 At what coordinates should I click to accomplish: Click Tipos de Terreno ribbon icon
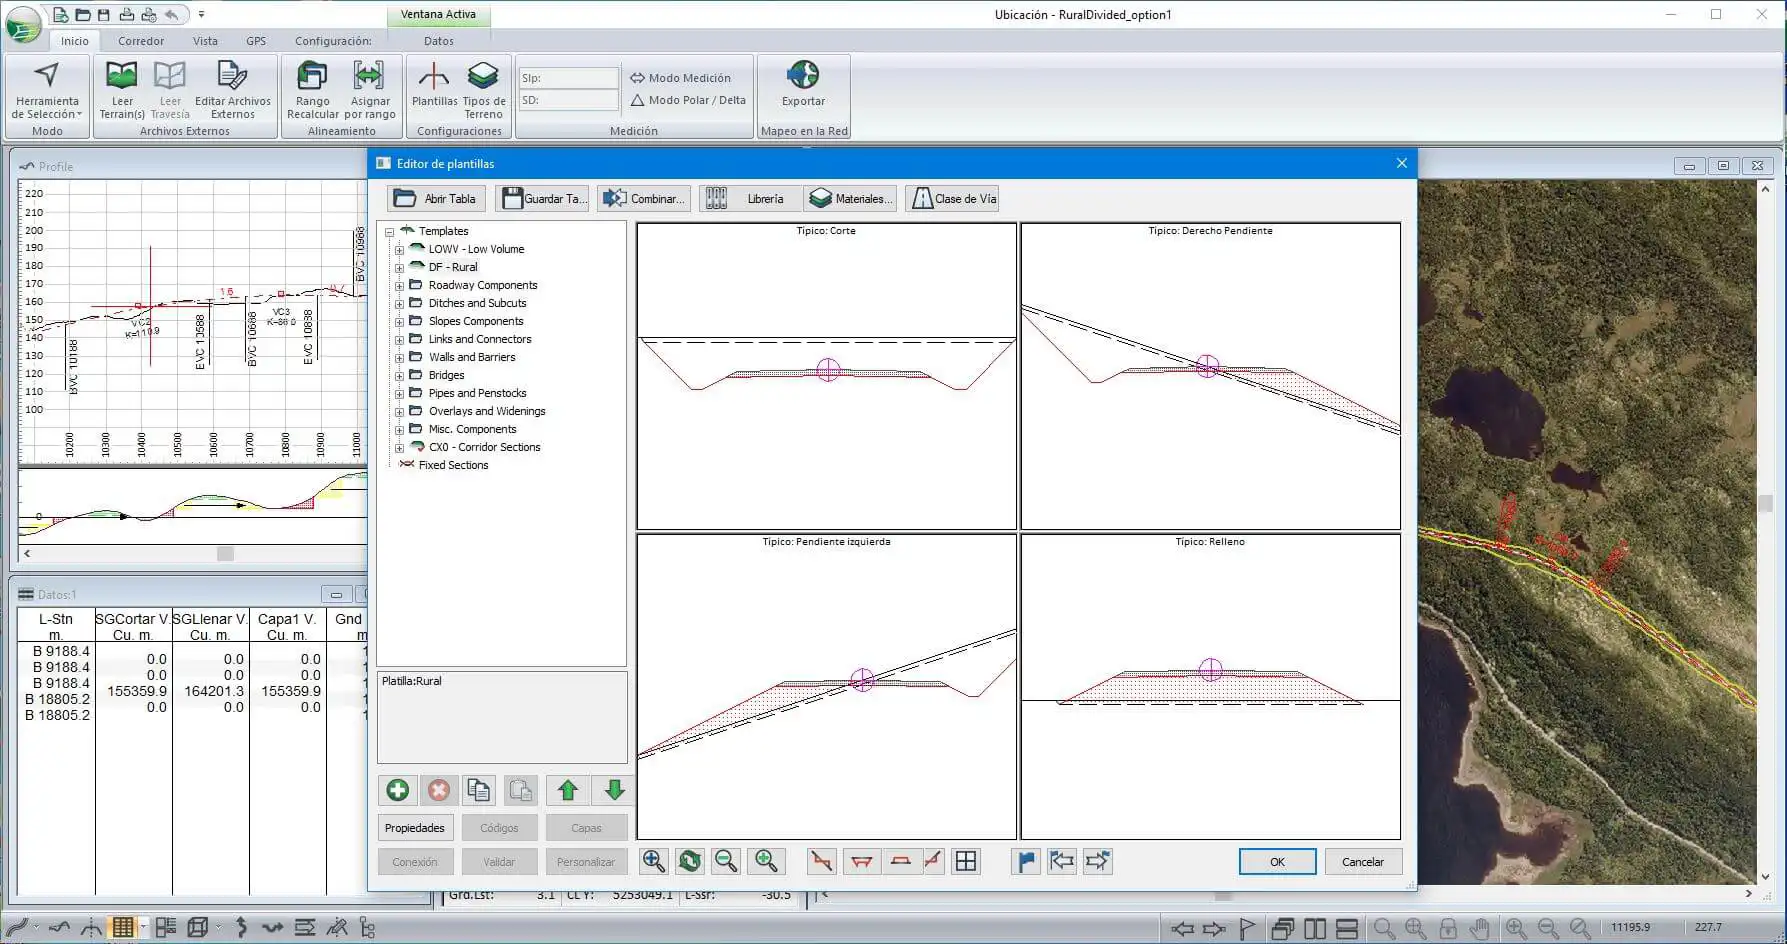coord(483,86)
